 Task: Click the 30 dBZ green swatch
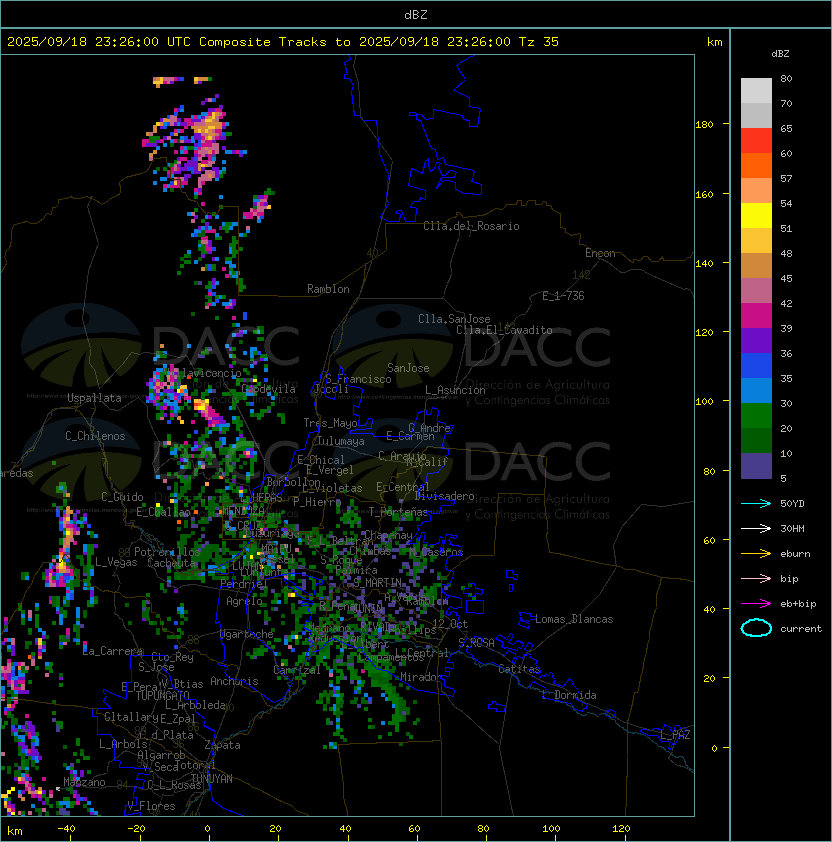pyautogui.click(x=756, y=416)
